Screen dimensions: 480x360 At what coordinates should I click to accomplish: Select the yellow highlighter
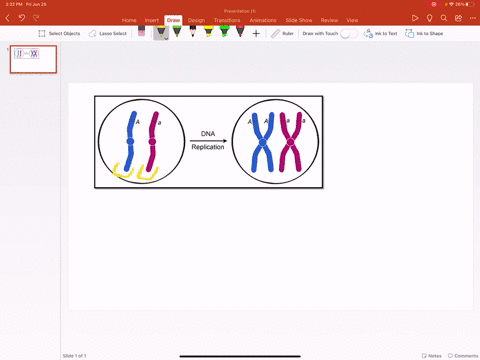(209, 32)
